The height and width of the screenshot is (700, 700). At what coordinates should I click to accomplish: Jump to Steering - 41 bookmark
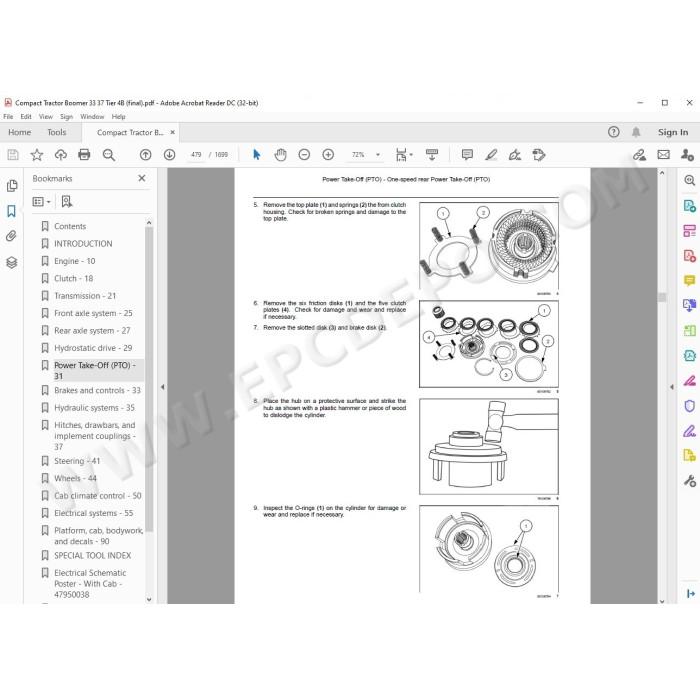click(77, 461)
